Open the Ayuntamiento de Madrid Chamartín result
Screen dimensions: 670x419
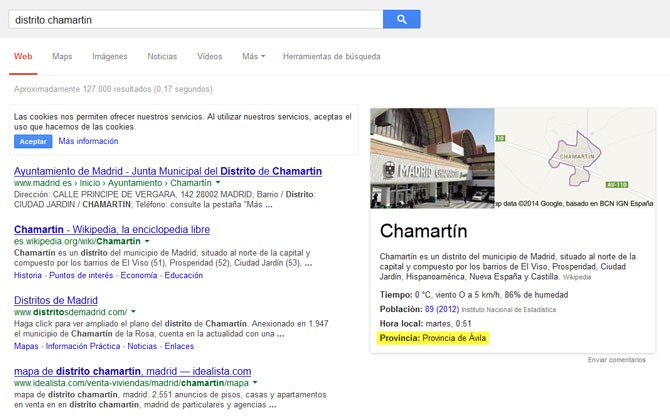point(168,171)
